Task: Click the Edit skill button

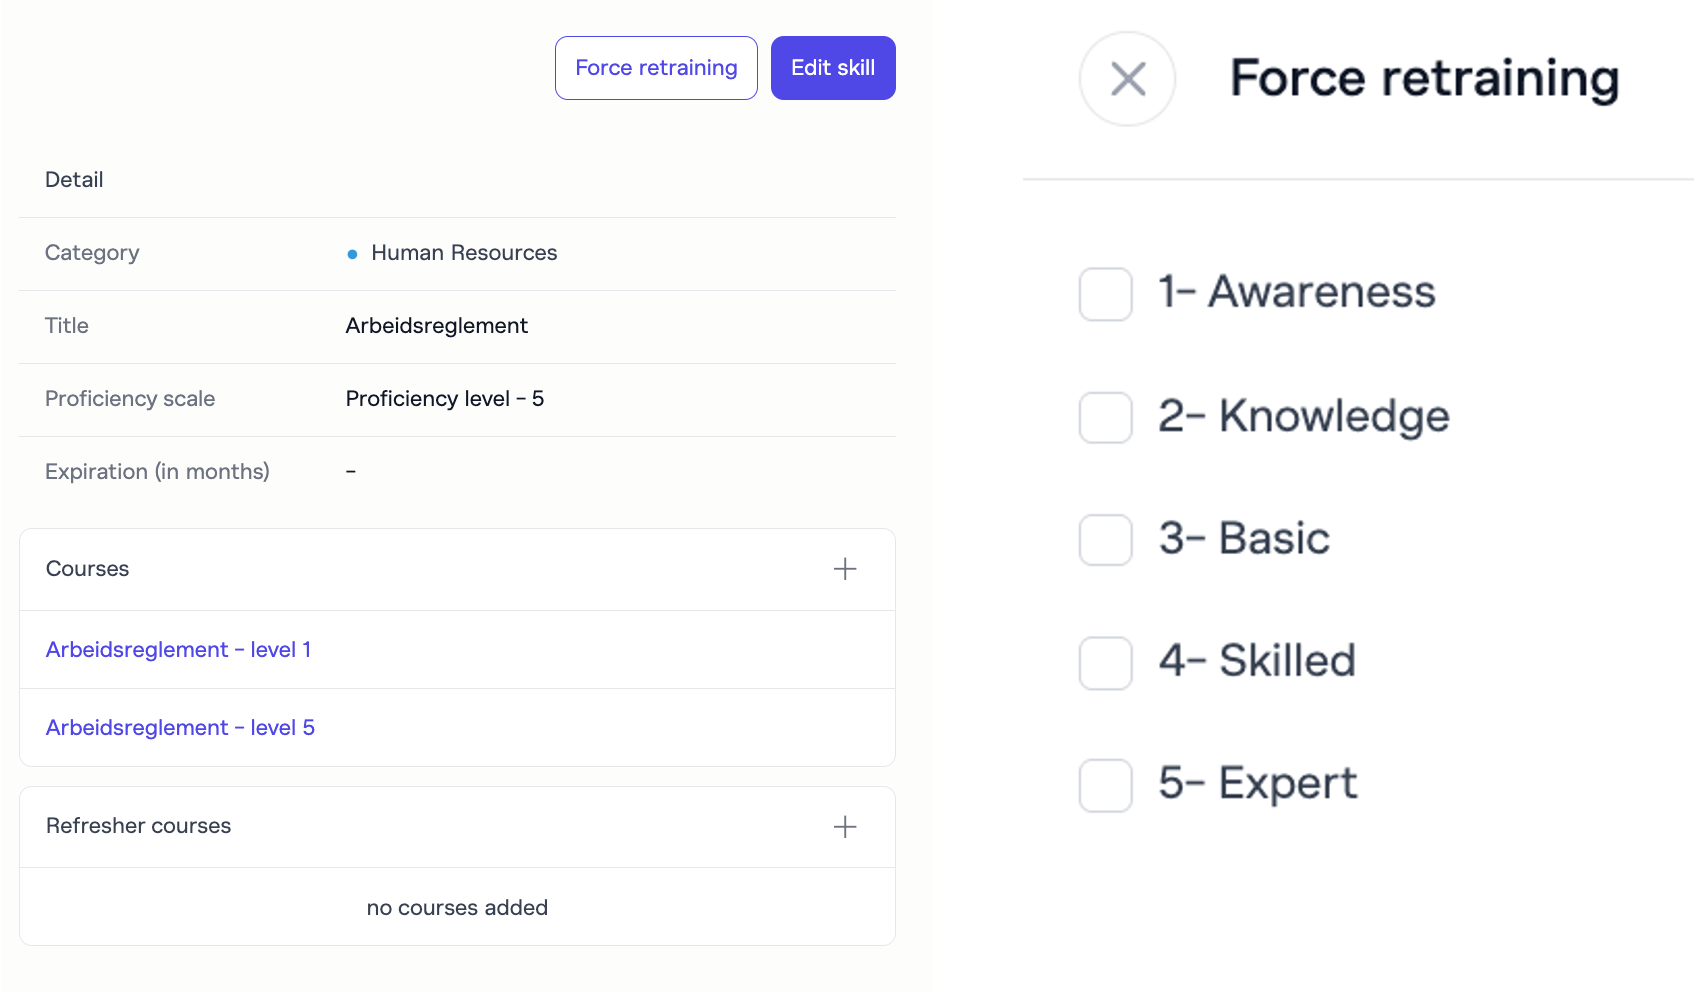Action: point(833,68)
